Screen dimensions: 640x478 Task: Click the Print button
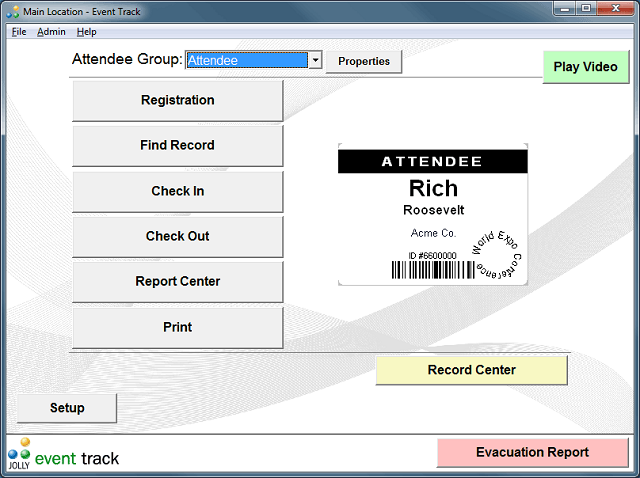tap(178, 327)
